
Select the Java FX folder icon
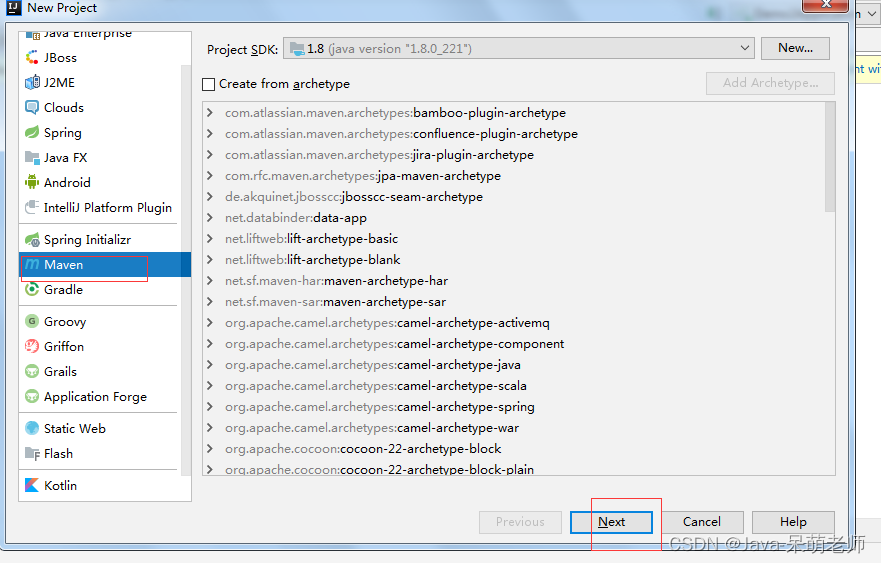pos(32,157)
